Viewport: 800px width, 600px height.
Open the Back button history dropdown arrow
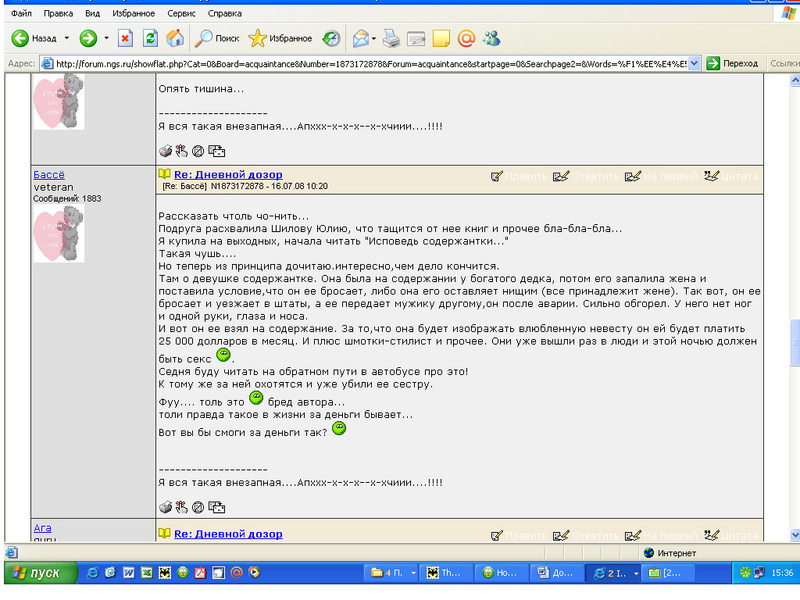[66, 38]
